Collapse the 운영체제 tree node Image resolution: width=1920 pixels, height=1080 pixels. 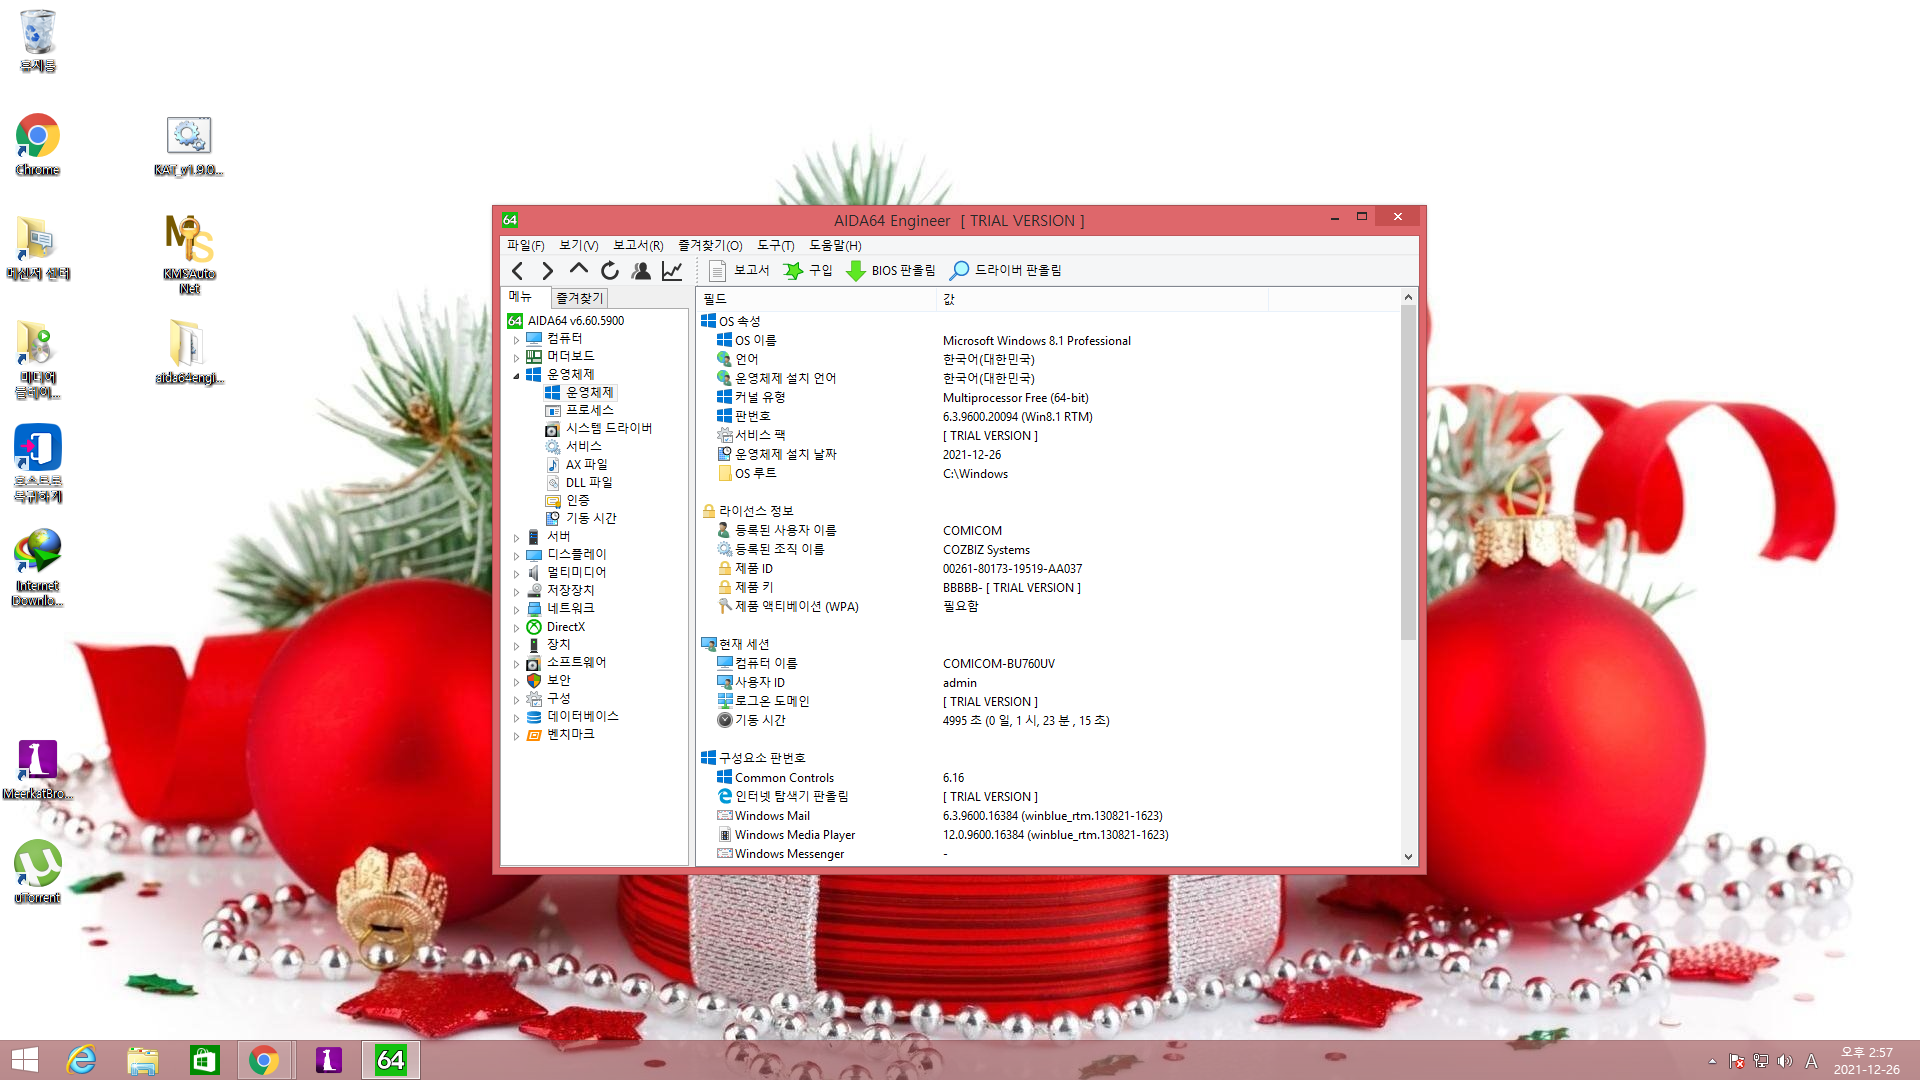coord(516,375)
